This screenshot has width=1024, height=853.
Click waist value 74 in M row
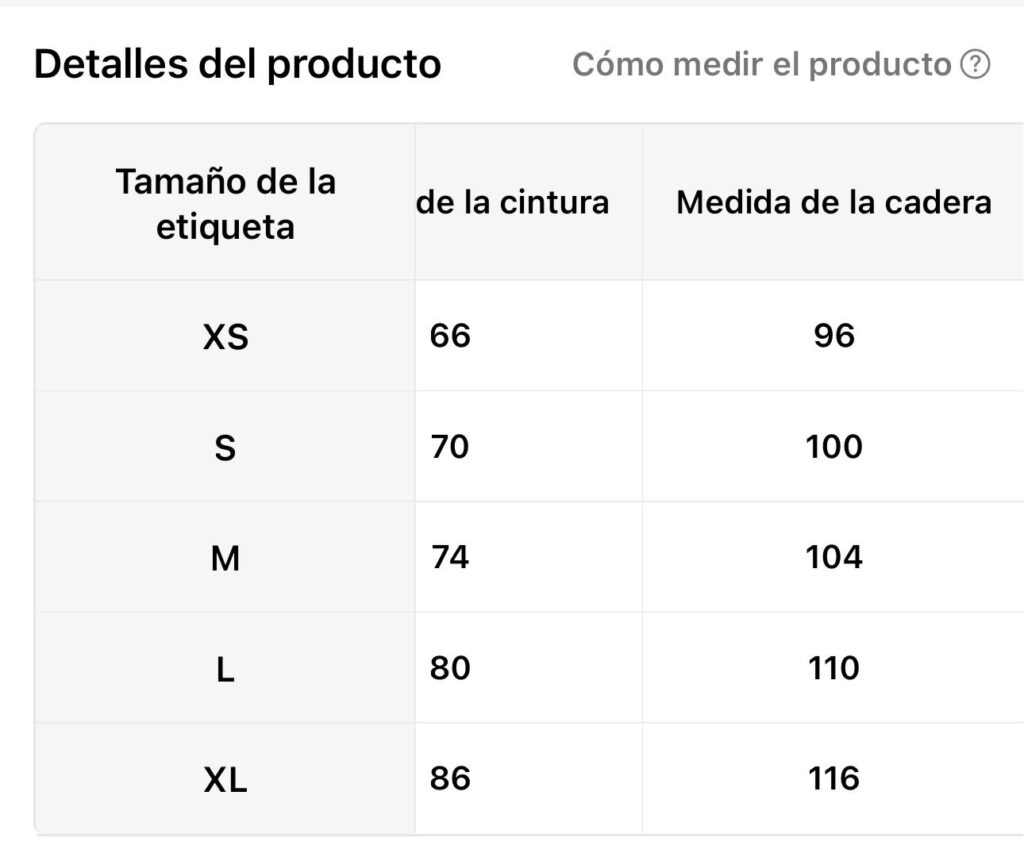pos(450,557)
